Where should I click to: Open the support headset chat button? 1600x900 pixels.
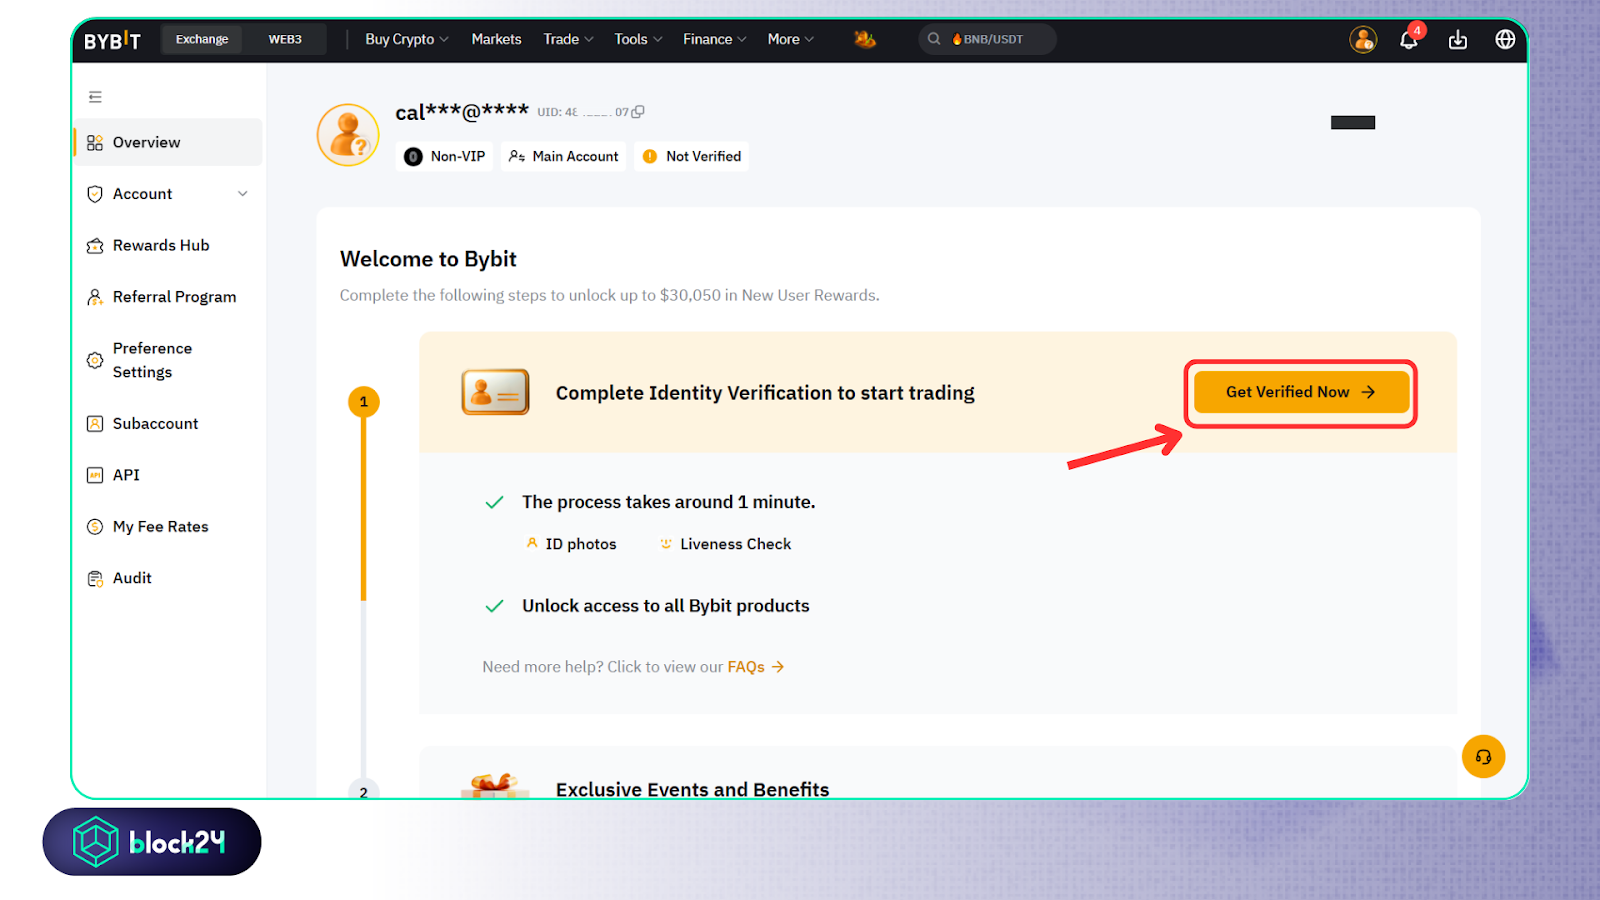(1483, 757)
